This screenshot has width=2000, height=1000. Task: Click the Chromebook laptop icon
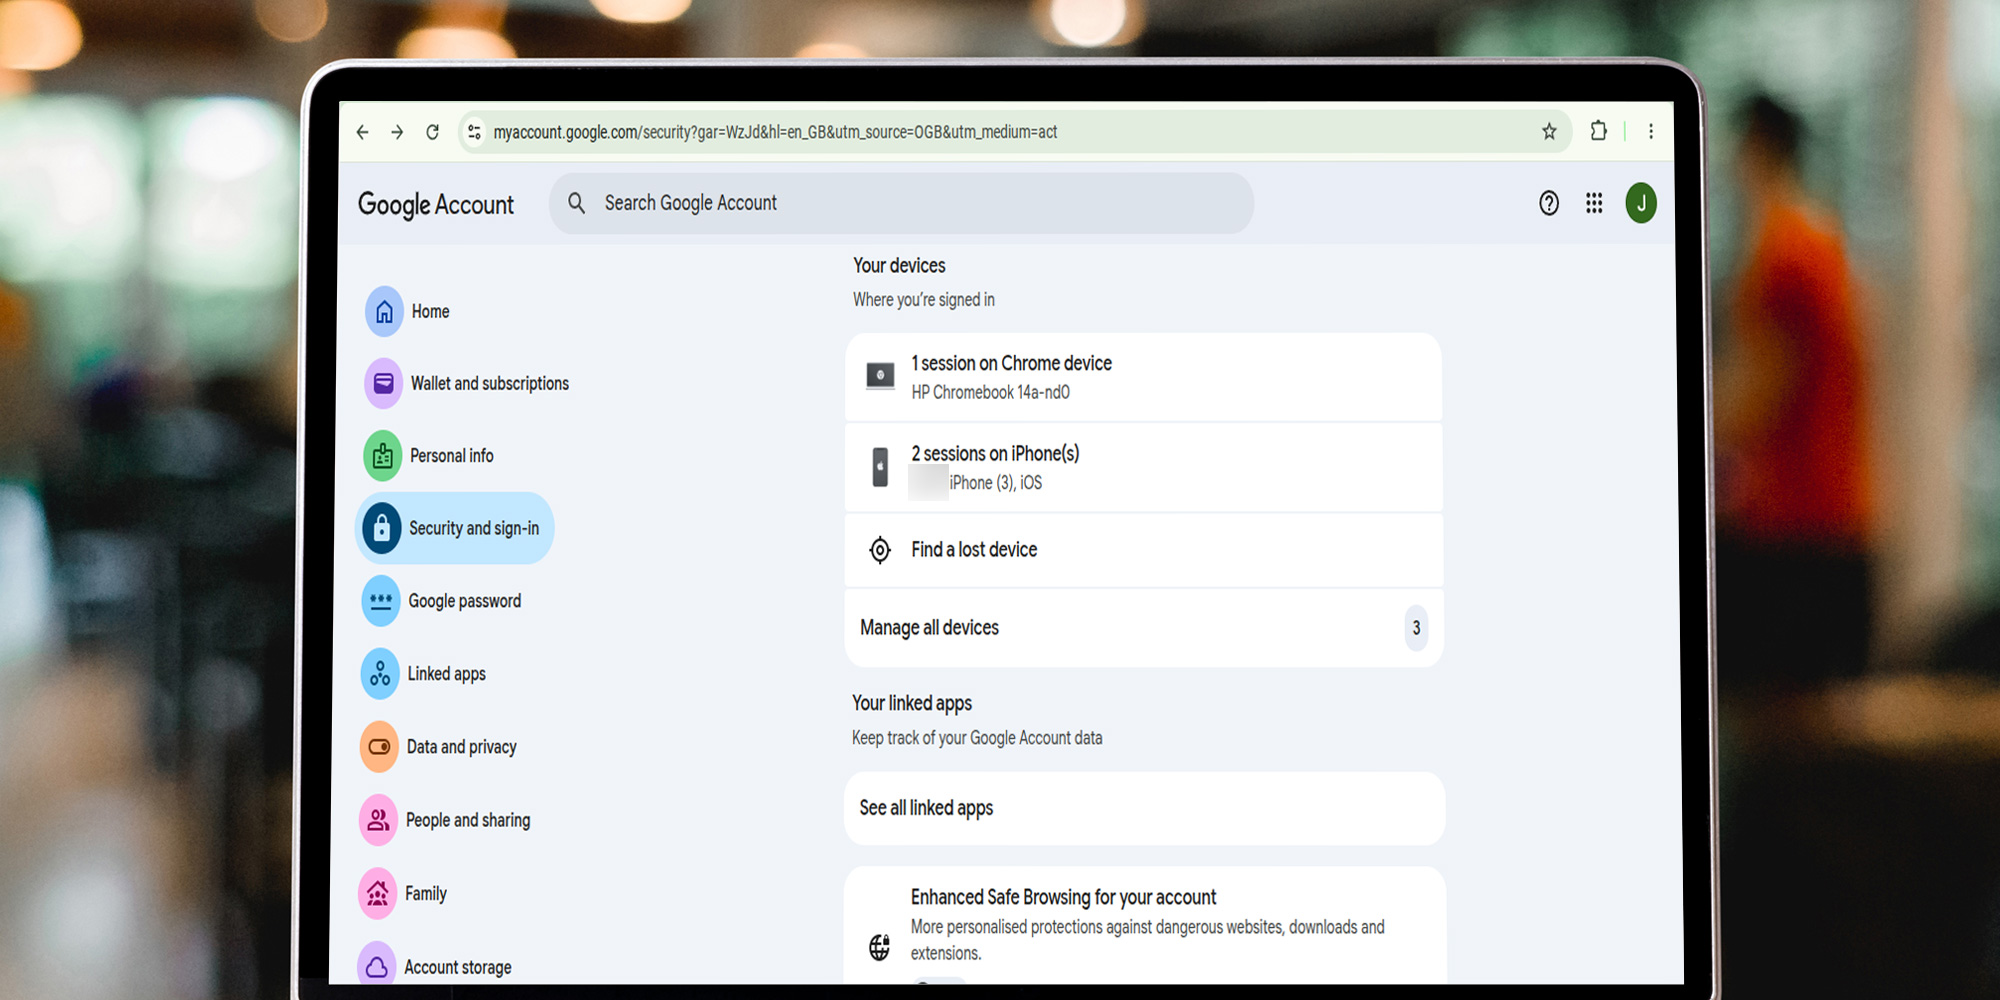(880, 377)
